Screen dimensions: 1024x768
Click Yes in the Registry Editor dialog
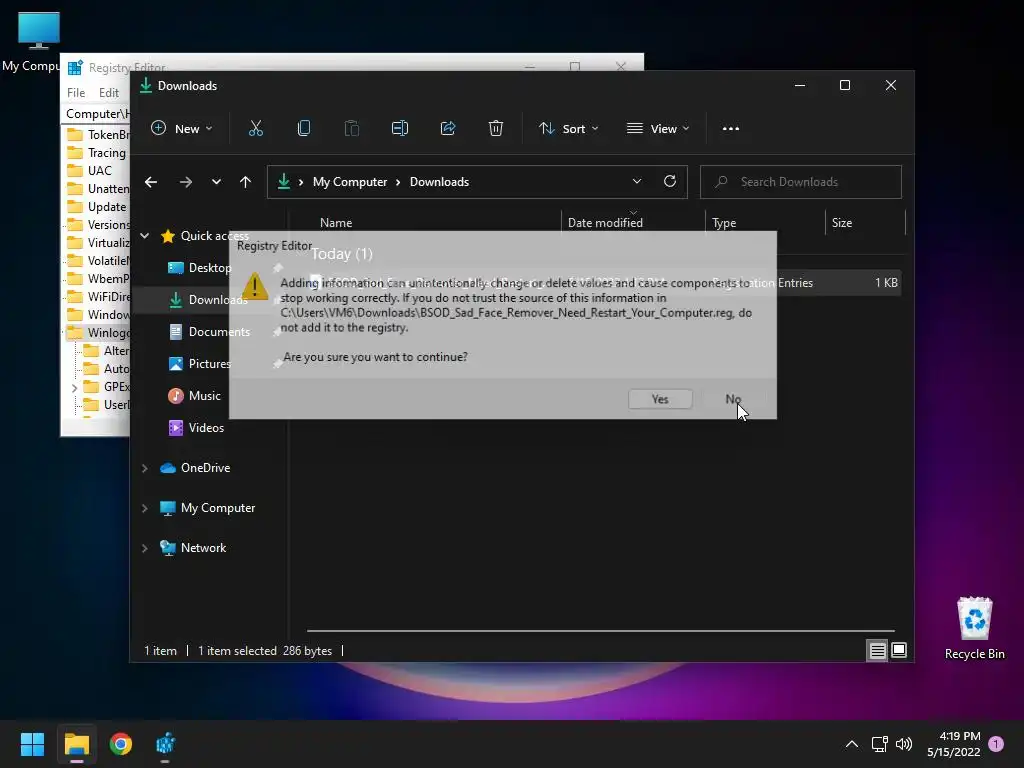[x=660, y=399]
